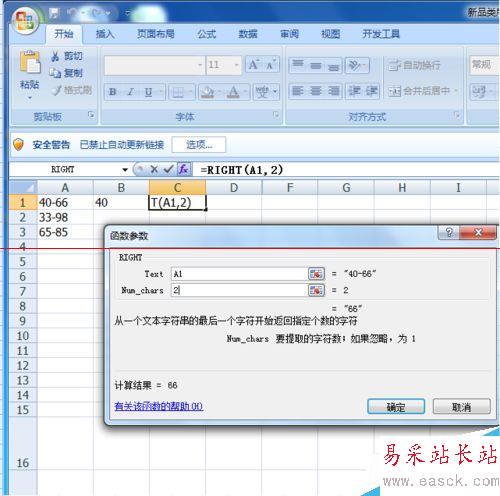Select column G header
Screen dimensions: 500x496
346,188
